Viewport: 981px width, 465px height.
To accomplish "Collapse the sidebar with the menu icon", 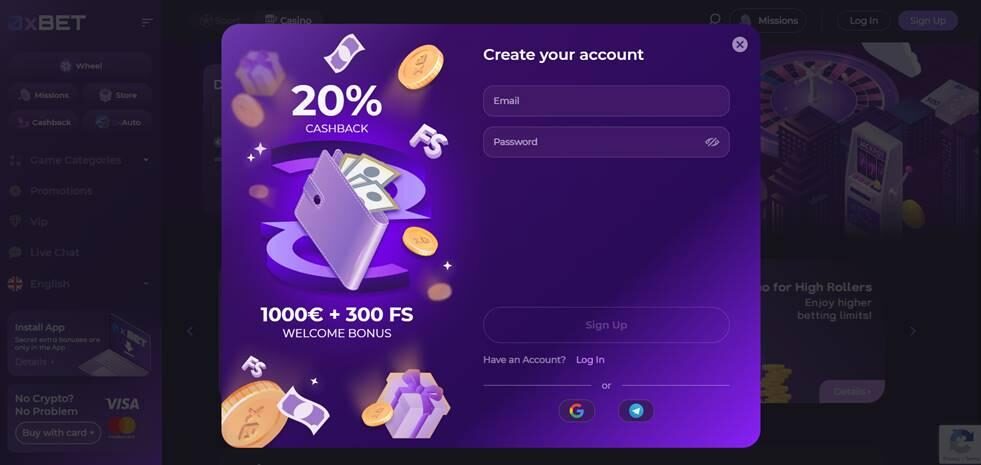I will click(147, 23).
